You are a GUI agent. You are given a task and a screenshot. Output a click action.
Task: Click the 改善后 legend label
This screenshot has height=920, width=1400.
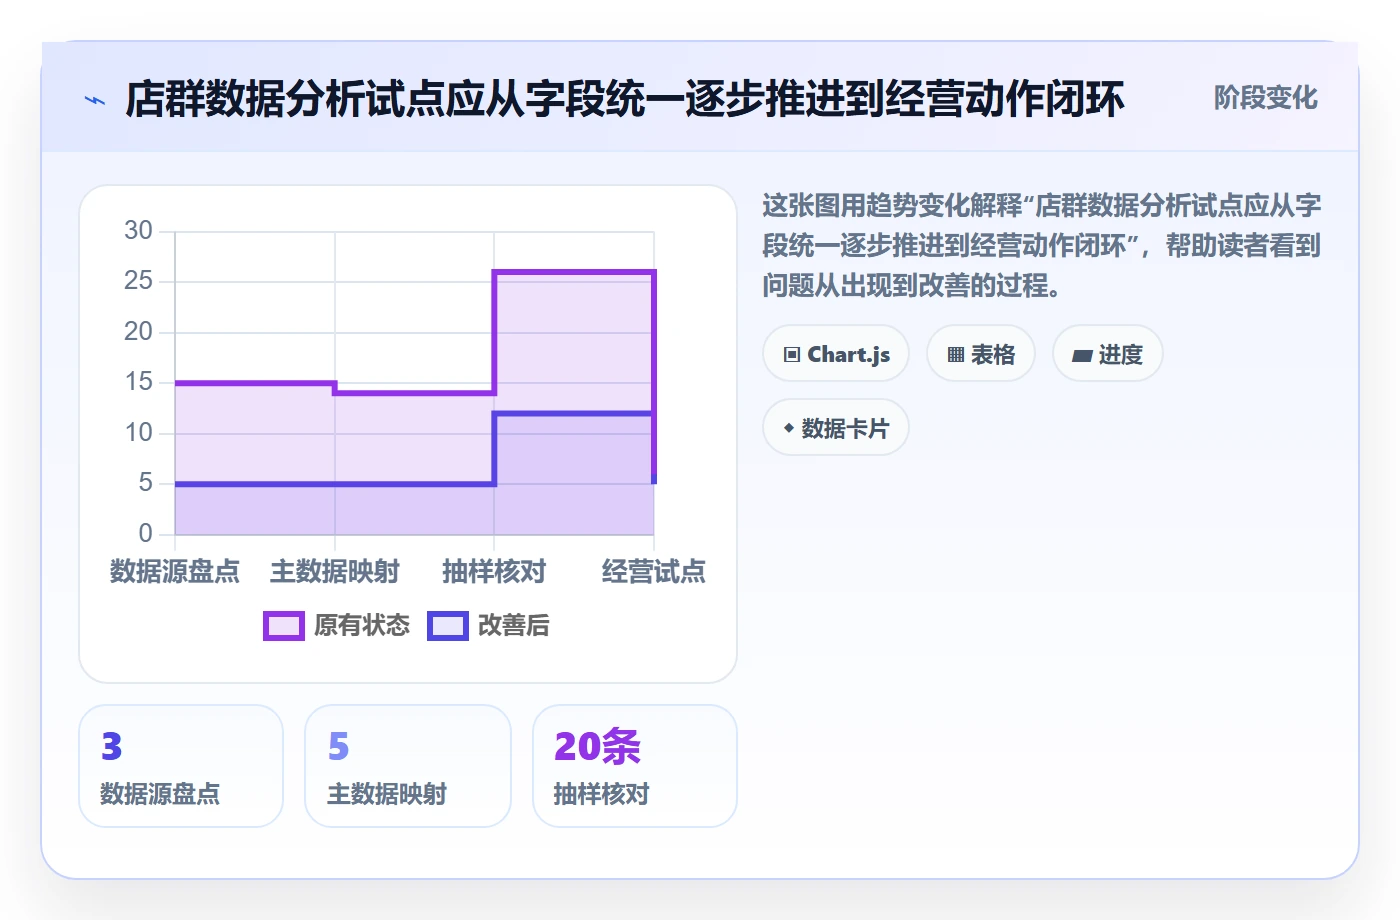(514, 626)
